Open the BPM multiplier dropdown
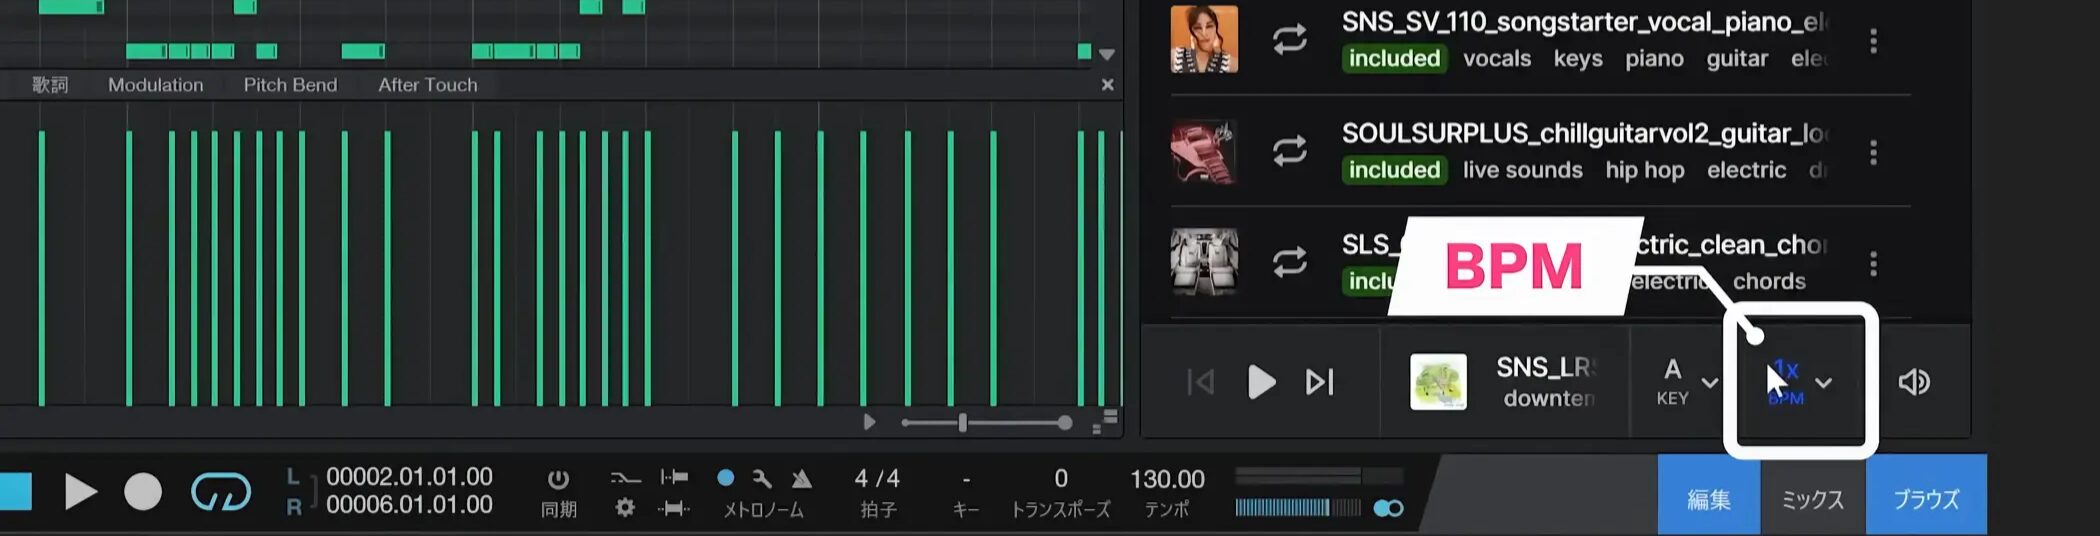 1823,383
